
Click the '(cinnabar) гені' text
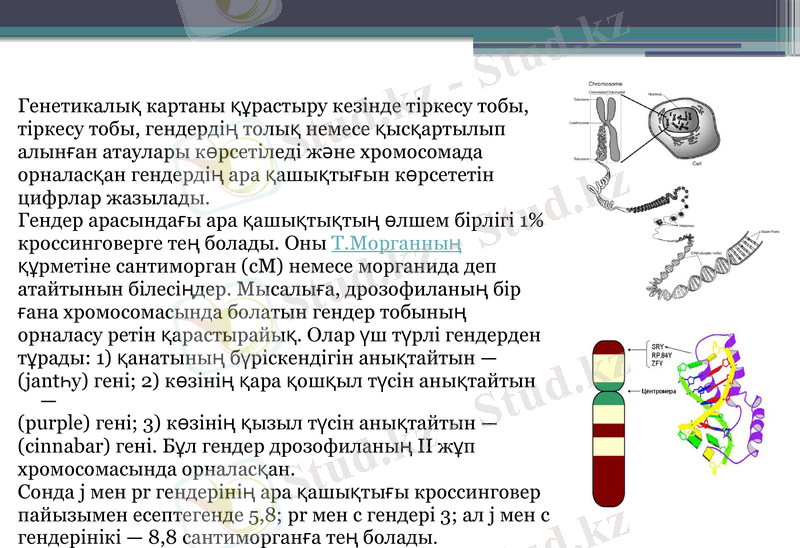click(87, 447)
